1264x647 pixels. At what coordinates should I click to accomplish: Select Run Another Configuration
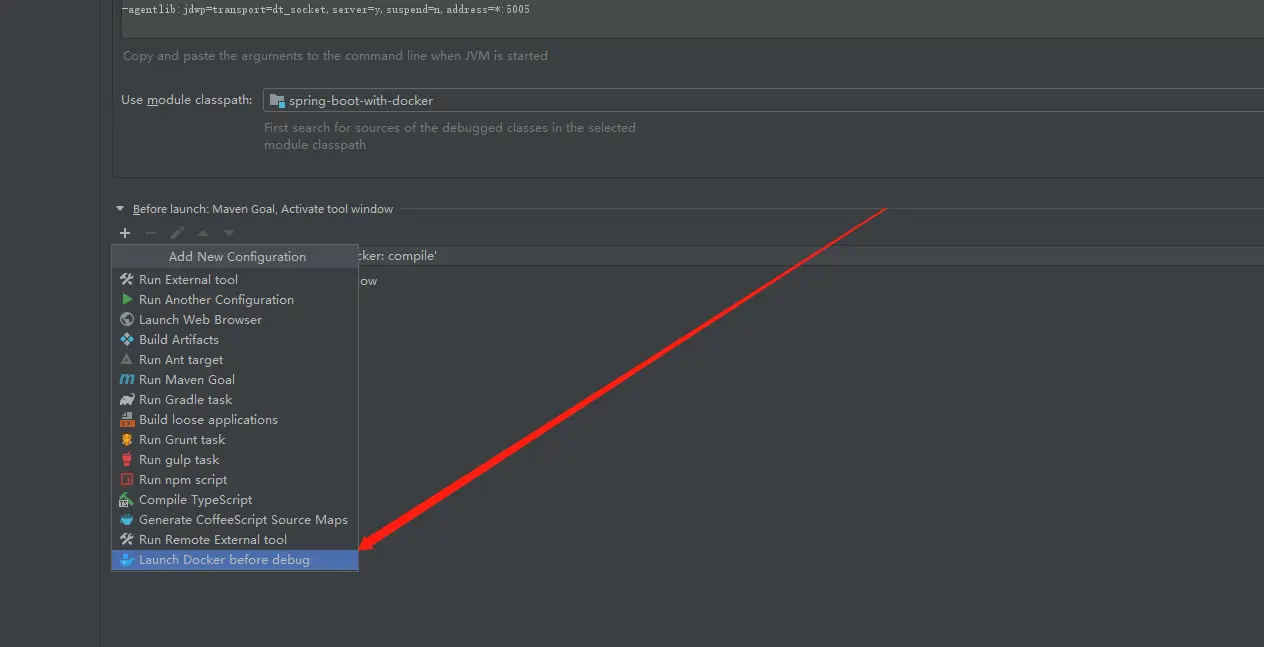[x=235, y=300]
